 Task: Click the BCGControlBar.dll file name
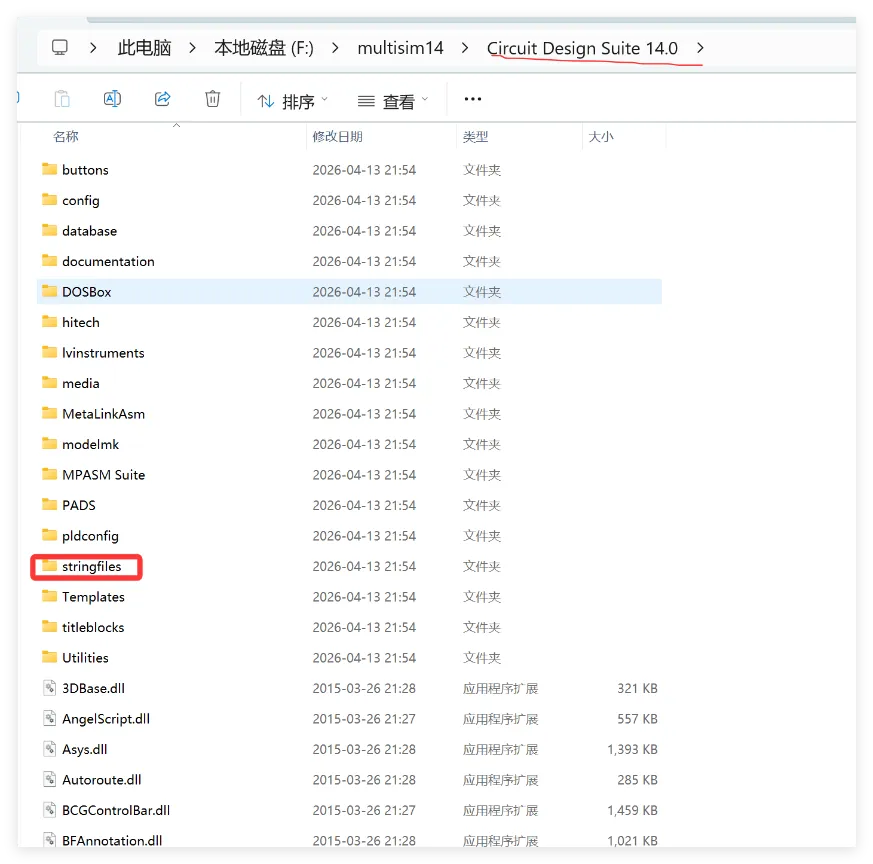coord(116,811)
